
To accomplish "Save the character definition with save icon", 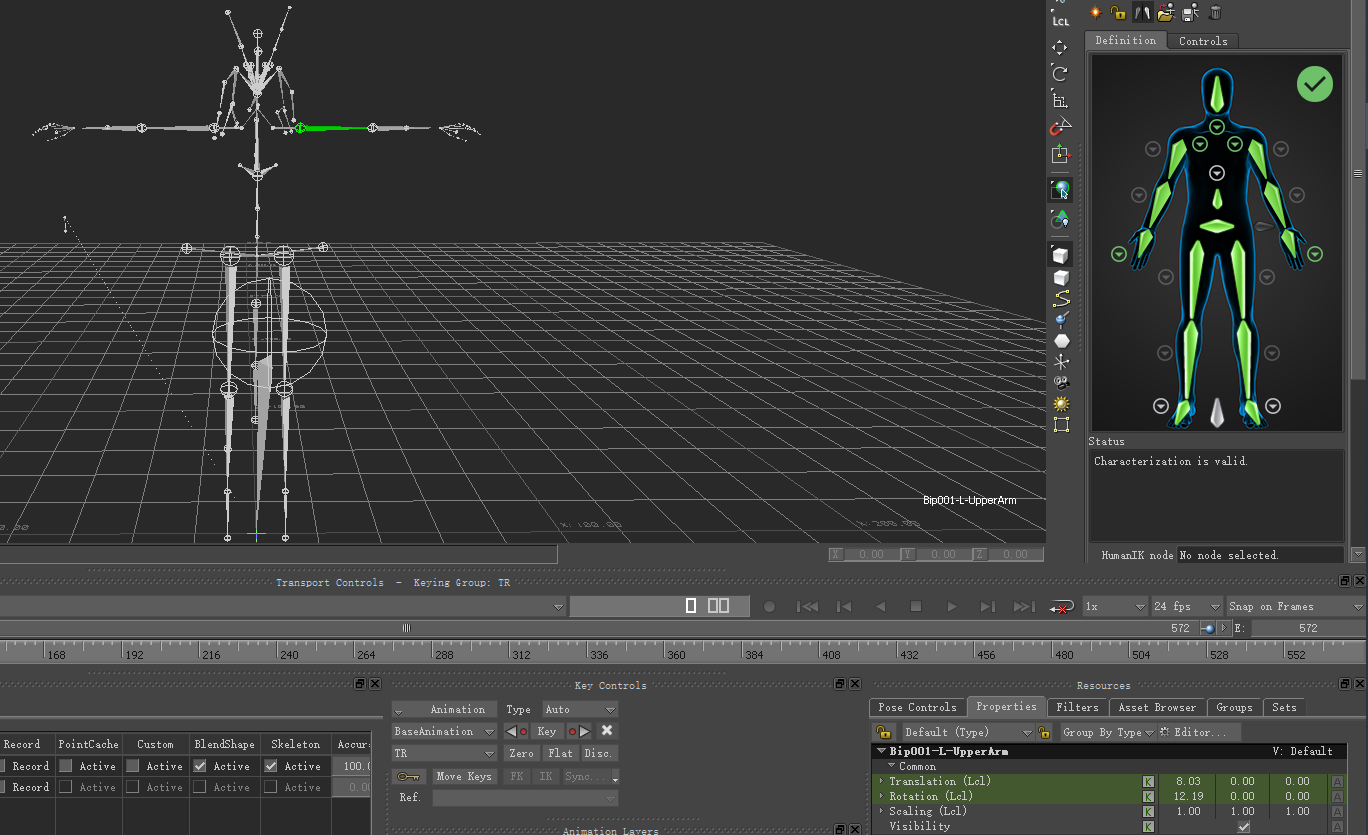I will click(1192, 12).
